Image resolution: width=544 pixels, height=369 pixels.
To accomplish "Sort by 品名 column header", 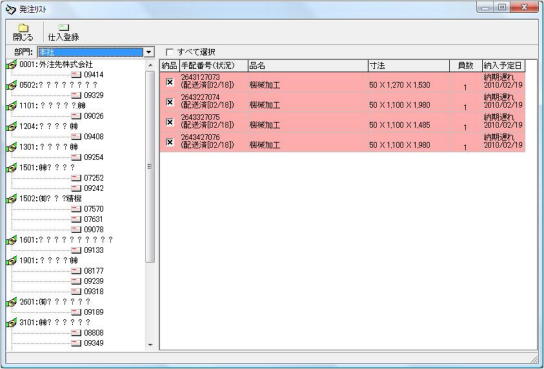I will click(x=308, y=66).
